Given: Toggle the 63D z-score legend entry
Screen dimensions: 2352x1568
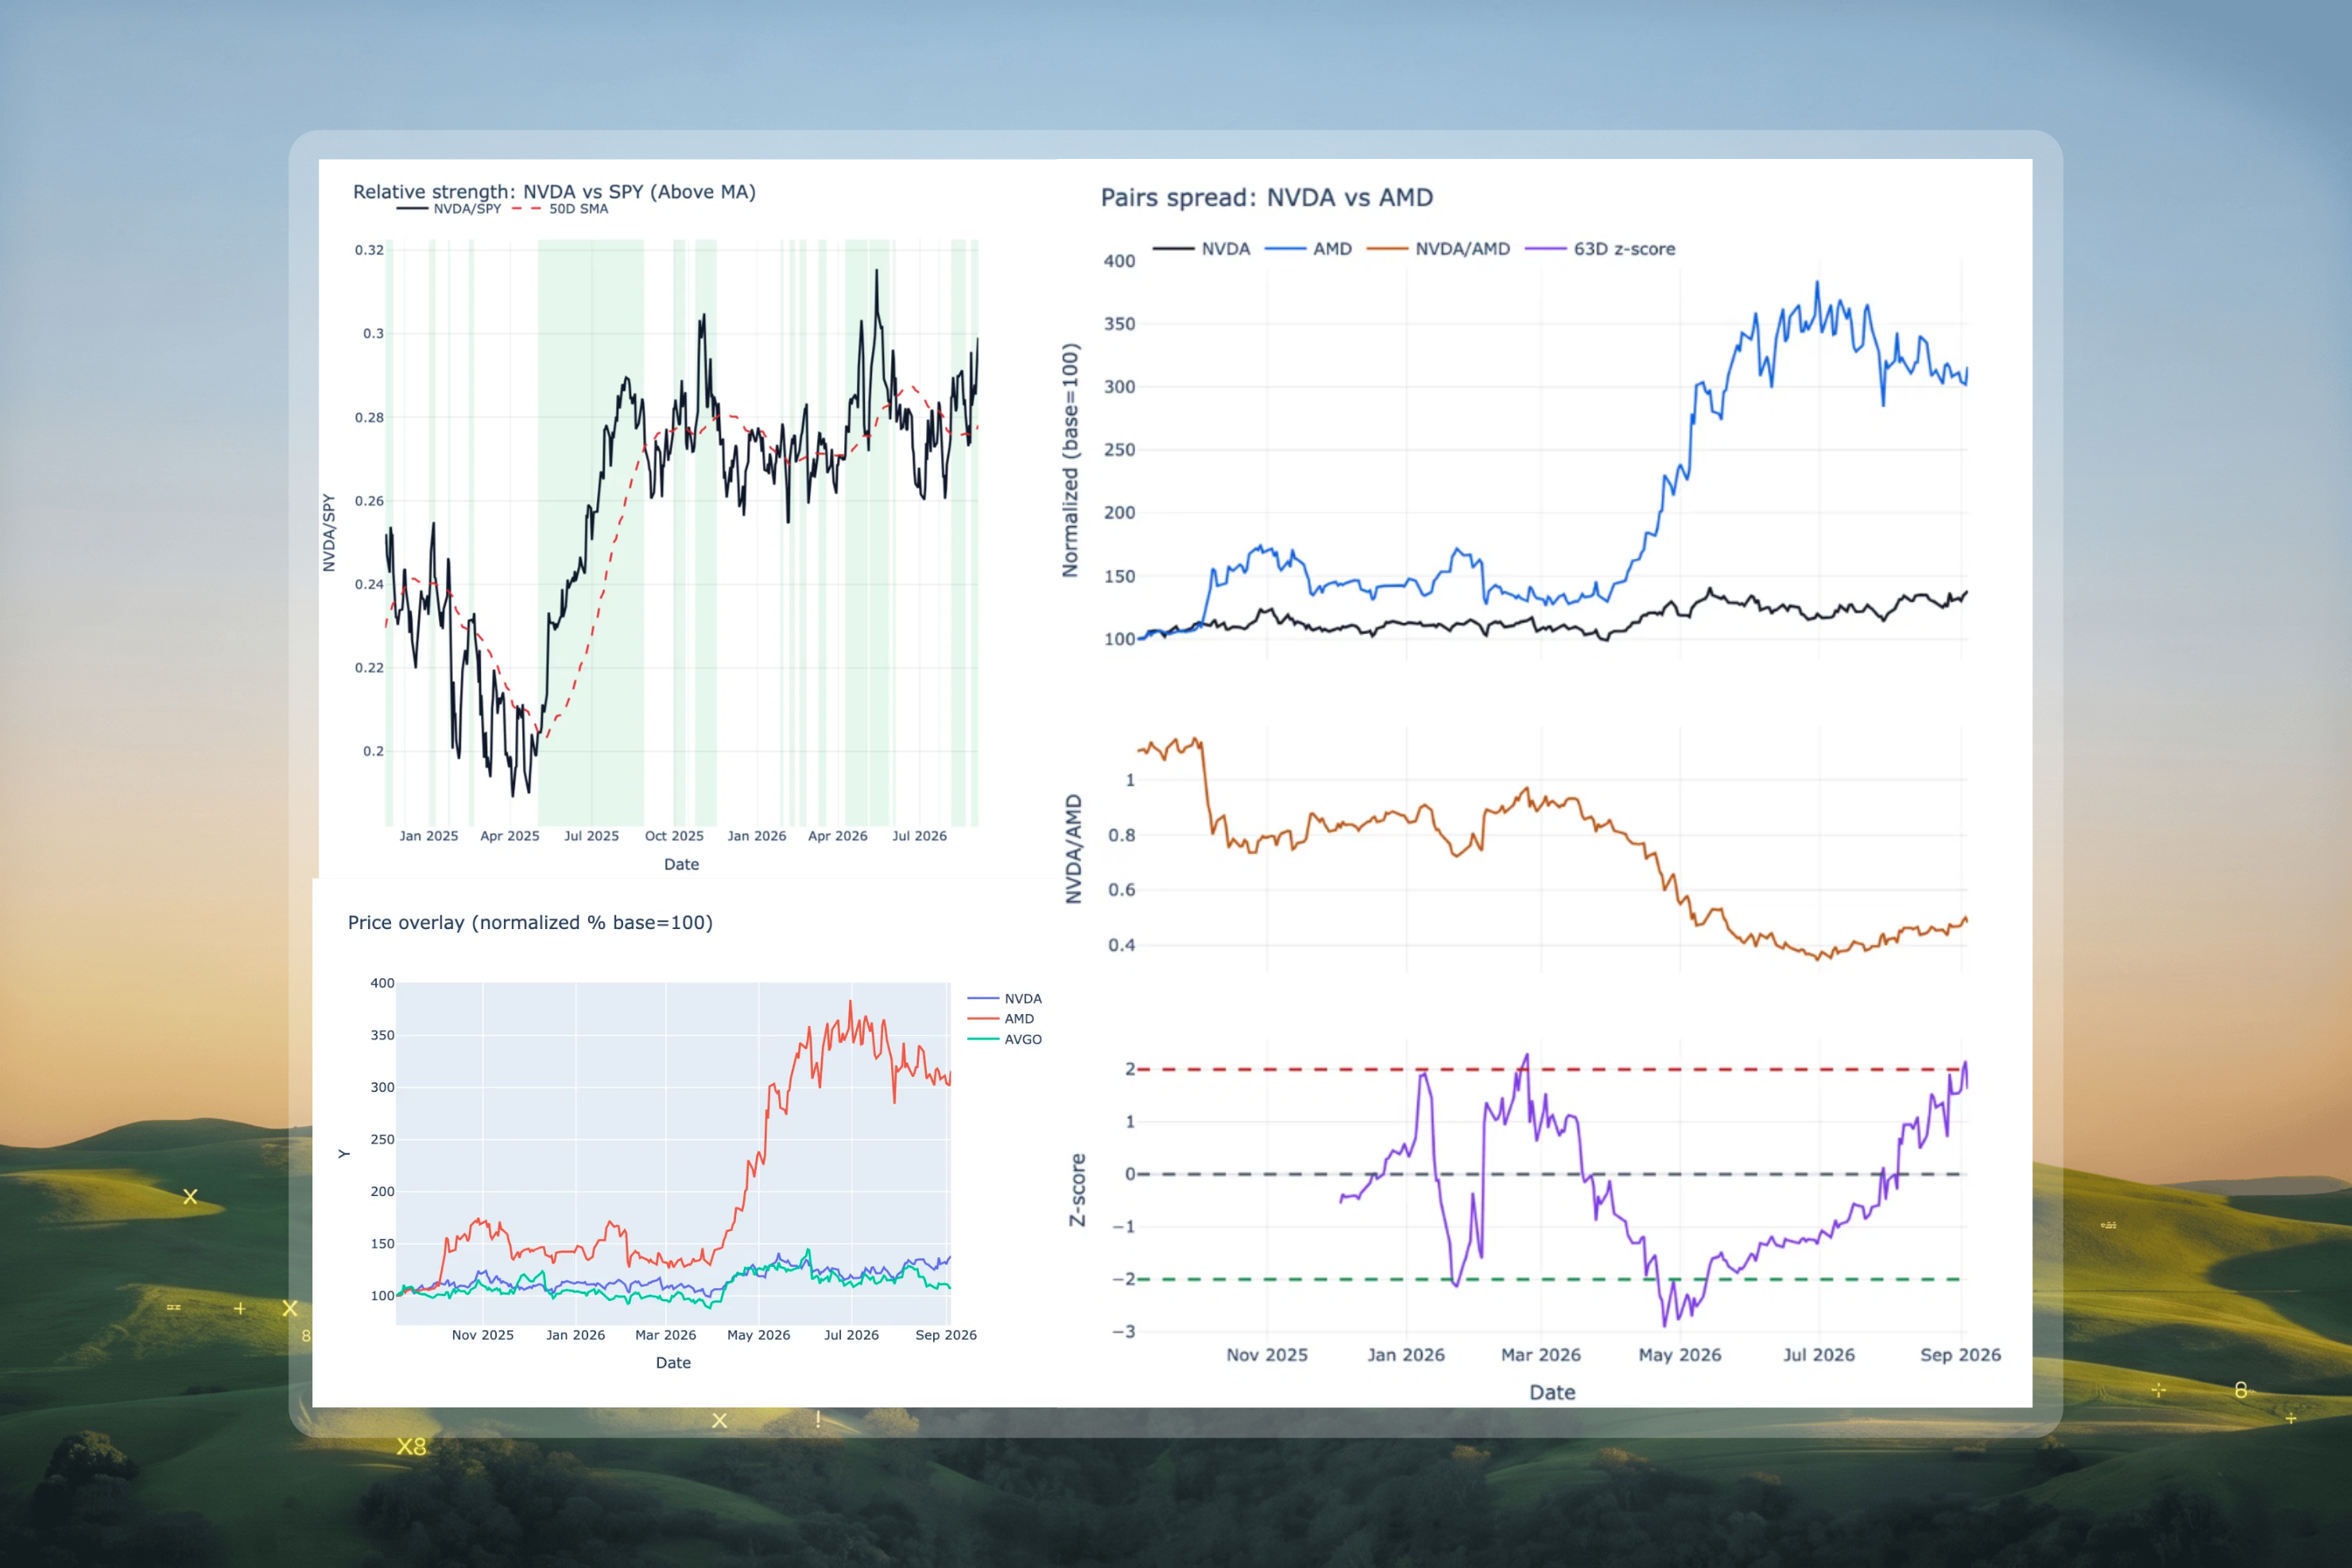Looking at the screenshot, I should point(1600,249).
